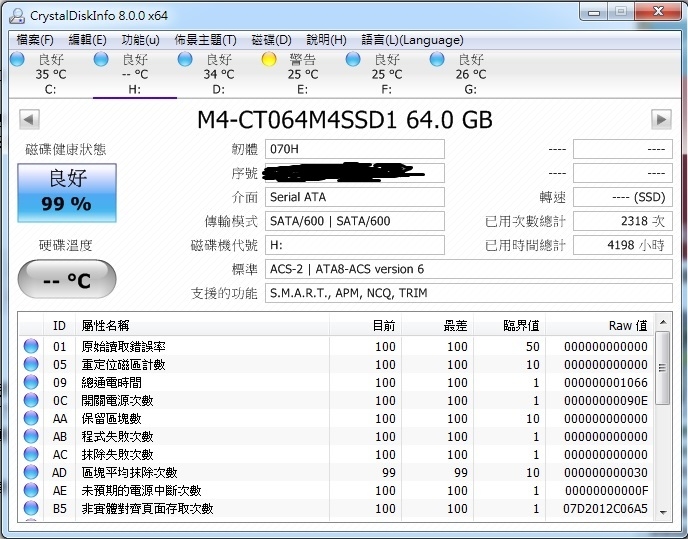
Task: Click raw value 000000000030
Action: click(x=606, y=472)
